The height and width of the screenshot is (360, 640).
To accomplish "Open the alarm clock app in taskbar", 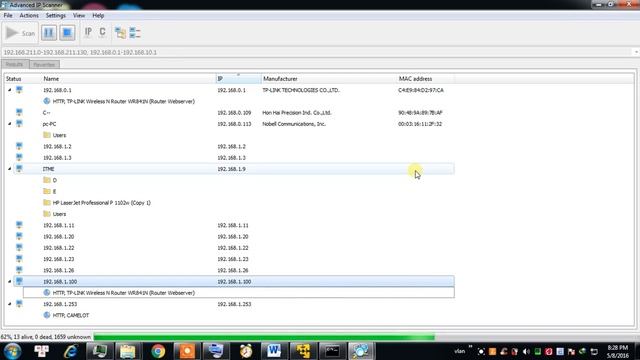I will pyautogui.click(x=246, y=351).
